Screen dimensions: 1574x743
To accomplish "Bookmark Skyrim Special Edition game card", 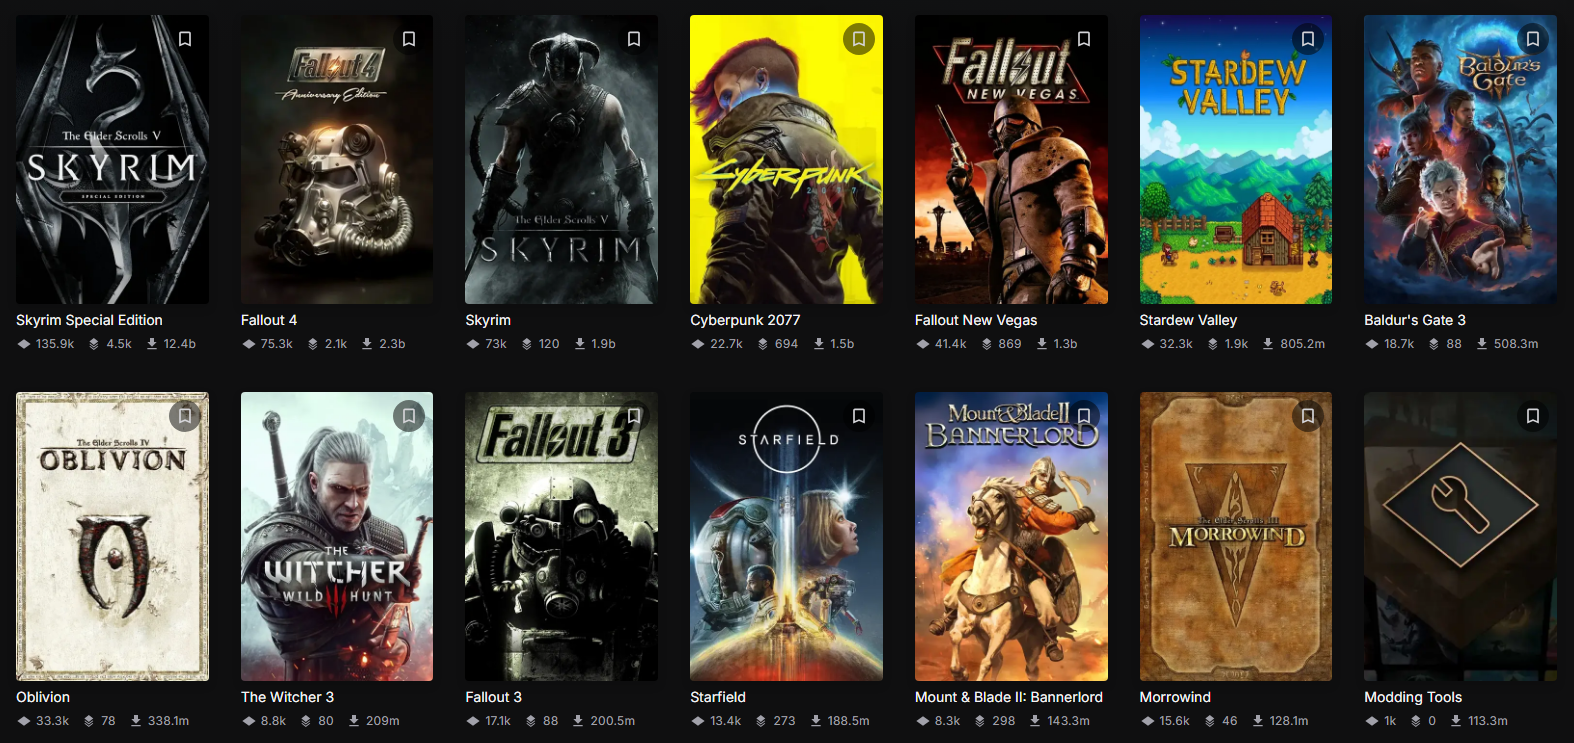I will (x=185, y=39).
